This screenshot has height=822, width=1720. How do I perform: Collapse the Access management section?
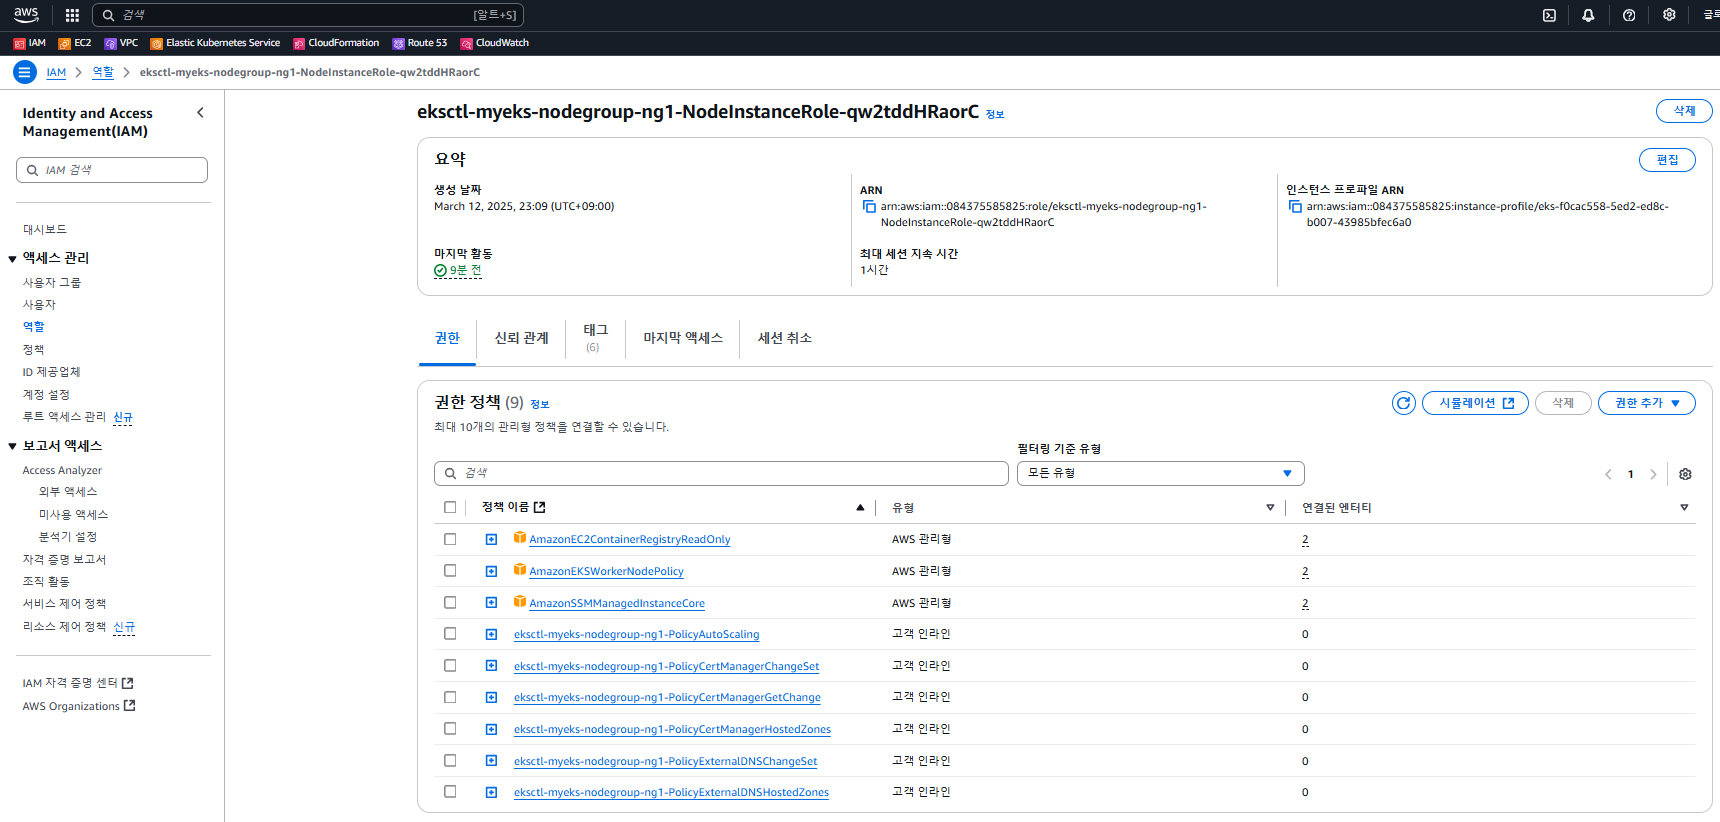click(12, 258)
